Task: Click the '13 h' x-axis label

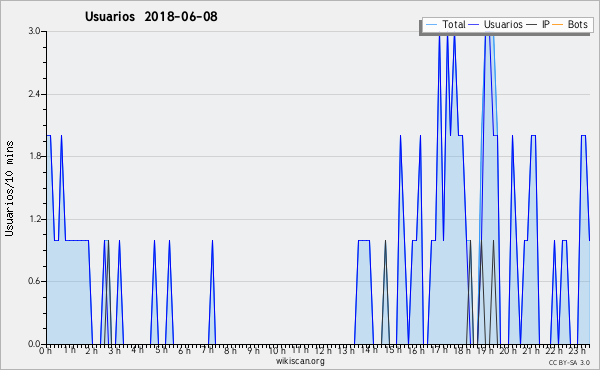Action: click(346, 351)
